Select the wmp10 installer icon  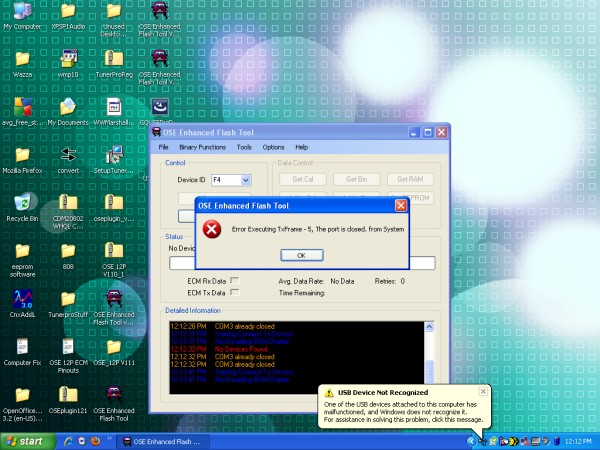68,64
